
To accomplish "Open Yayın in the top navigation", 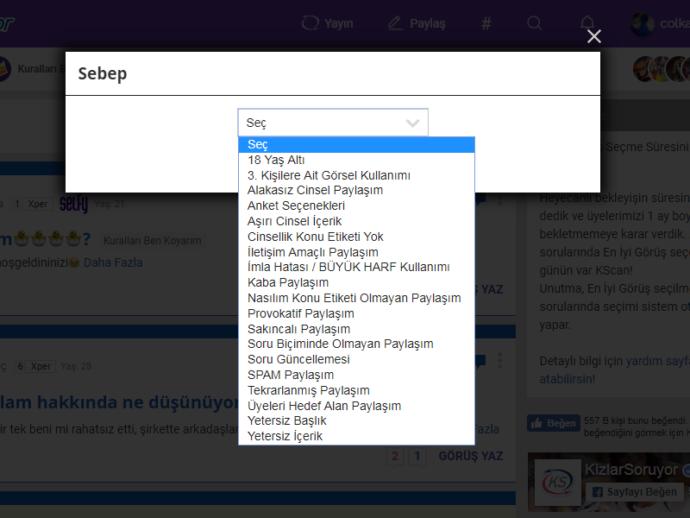I will (x=327, y=23).
